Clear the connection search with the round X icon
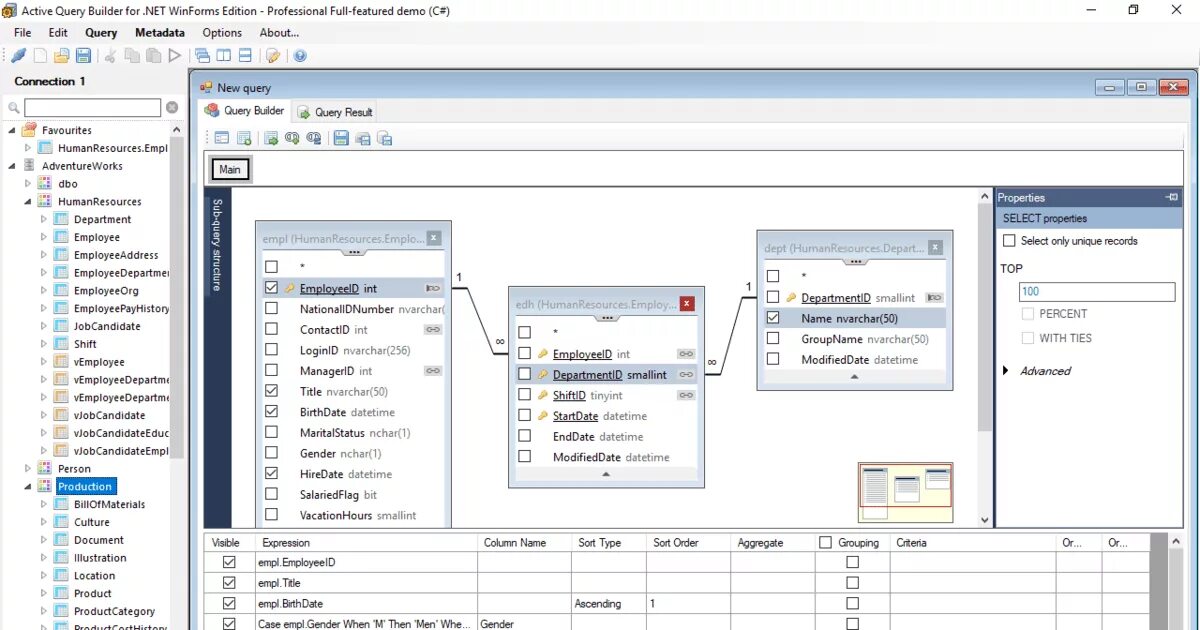This screenshot has width=1200, height=630. [x=172, y=107]
